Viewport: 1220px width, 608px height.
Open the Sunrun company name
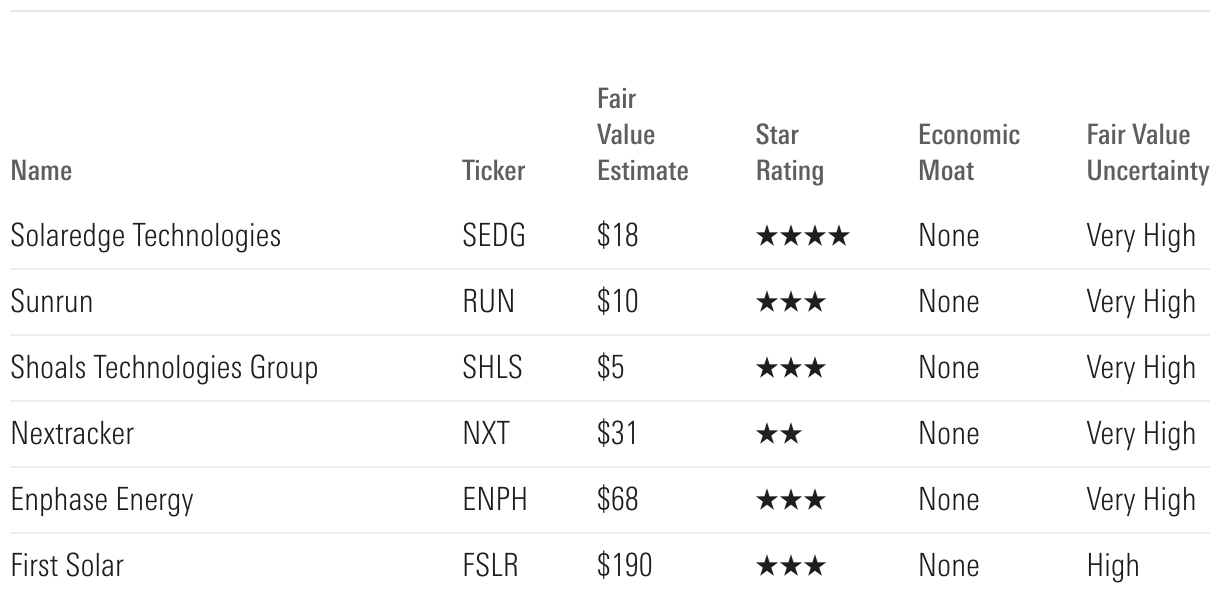(x=51, y=302)
